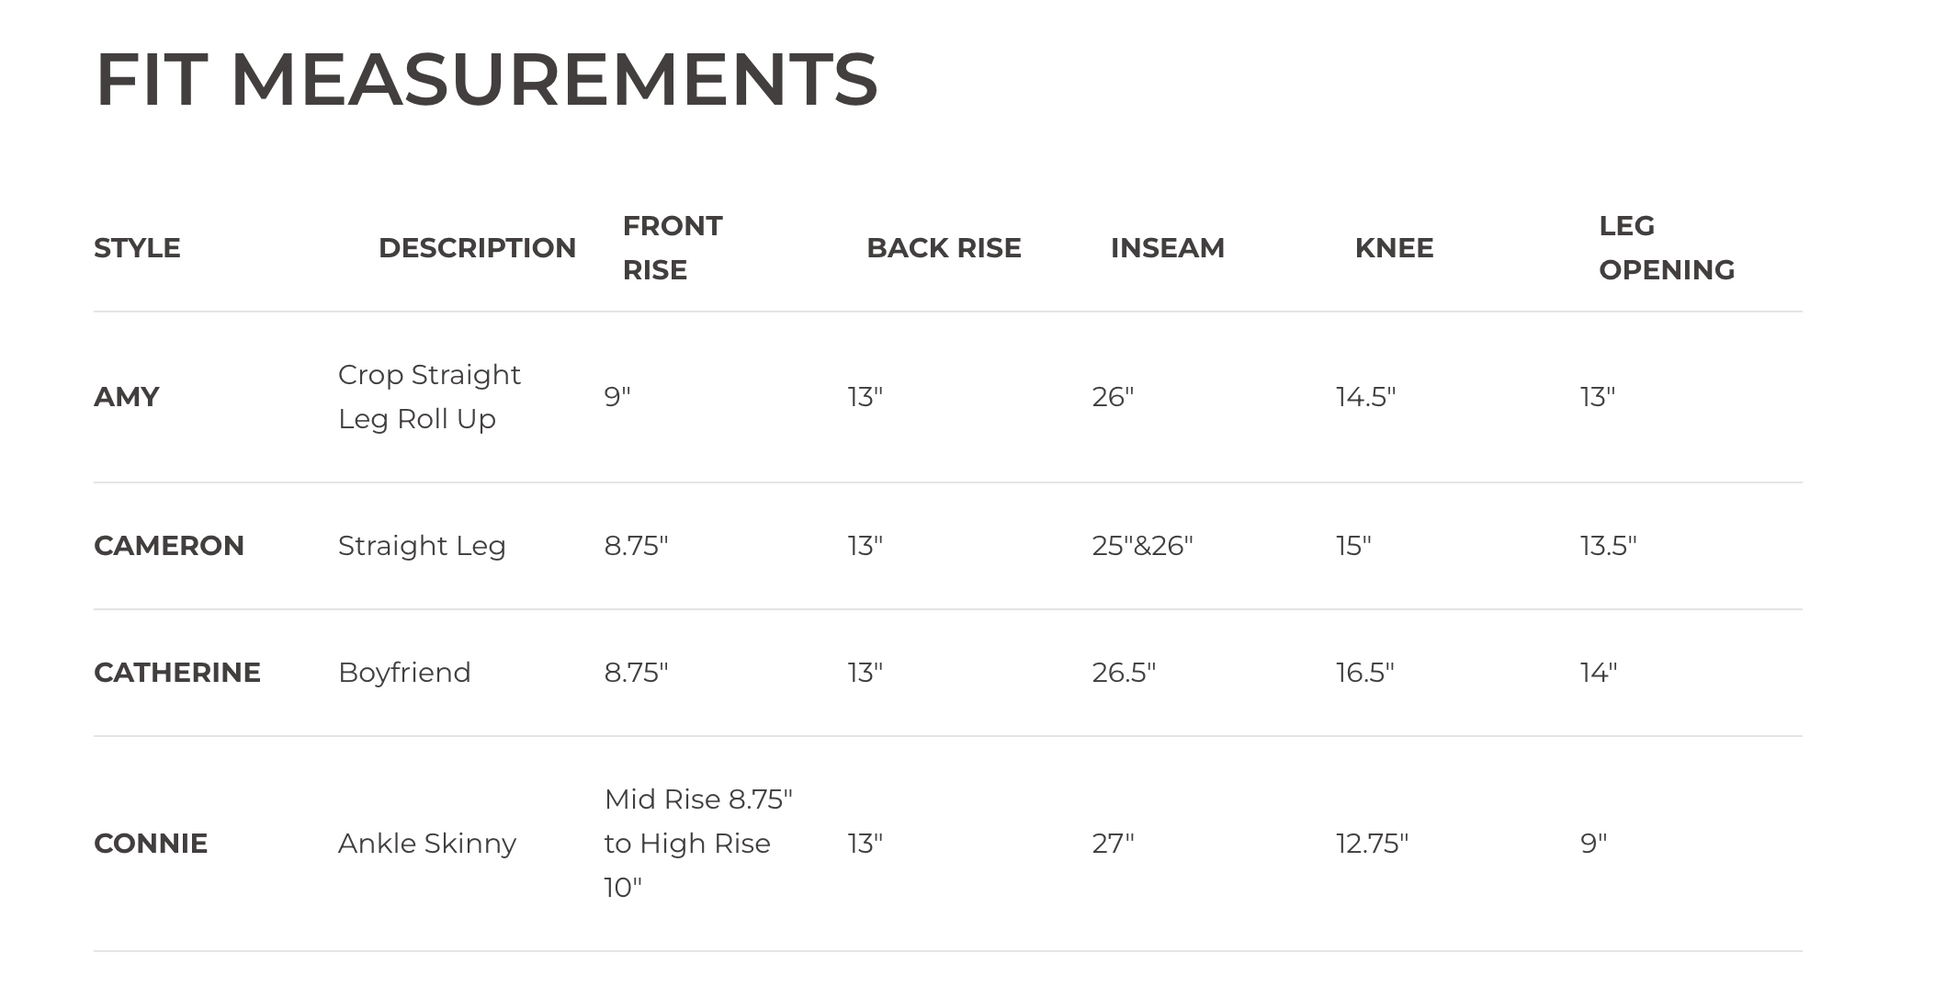Click the Crop Straight Leg Roll Up description
Screen dimensions: 1946x998
pos(429,397)
